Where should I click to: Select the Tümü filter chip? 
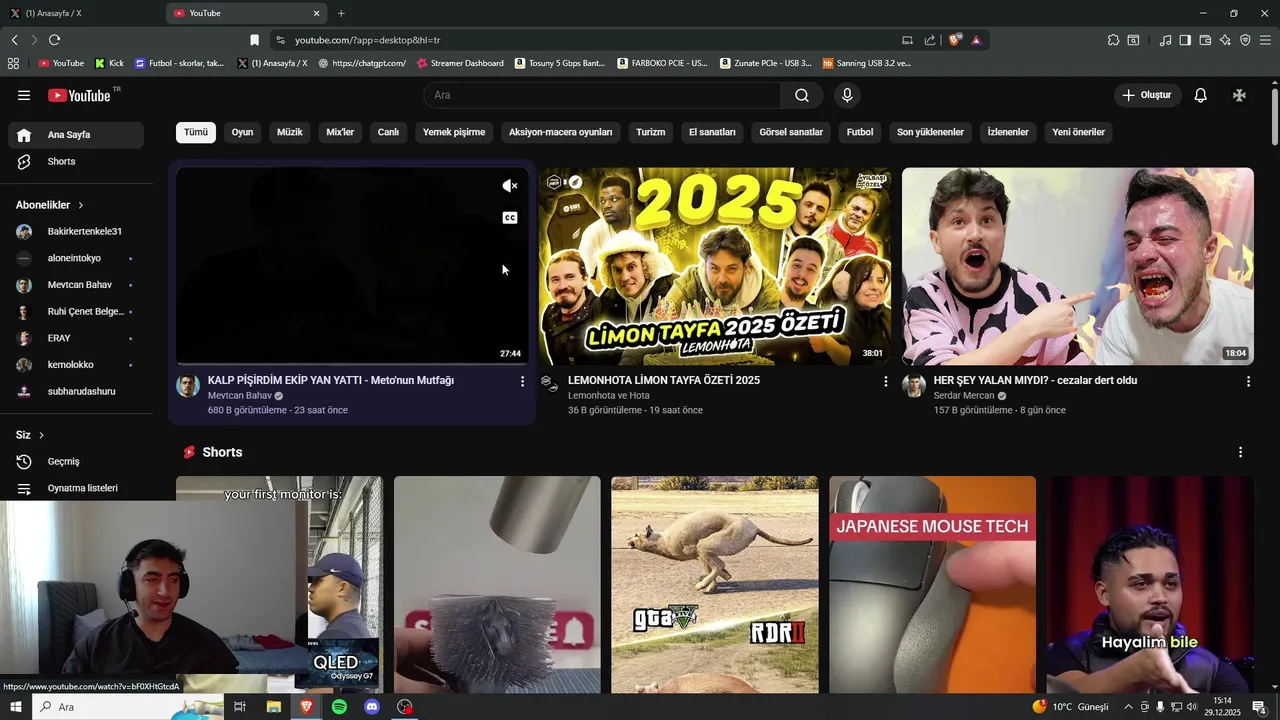point(196,132)
